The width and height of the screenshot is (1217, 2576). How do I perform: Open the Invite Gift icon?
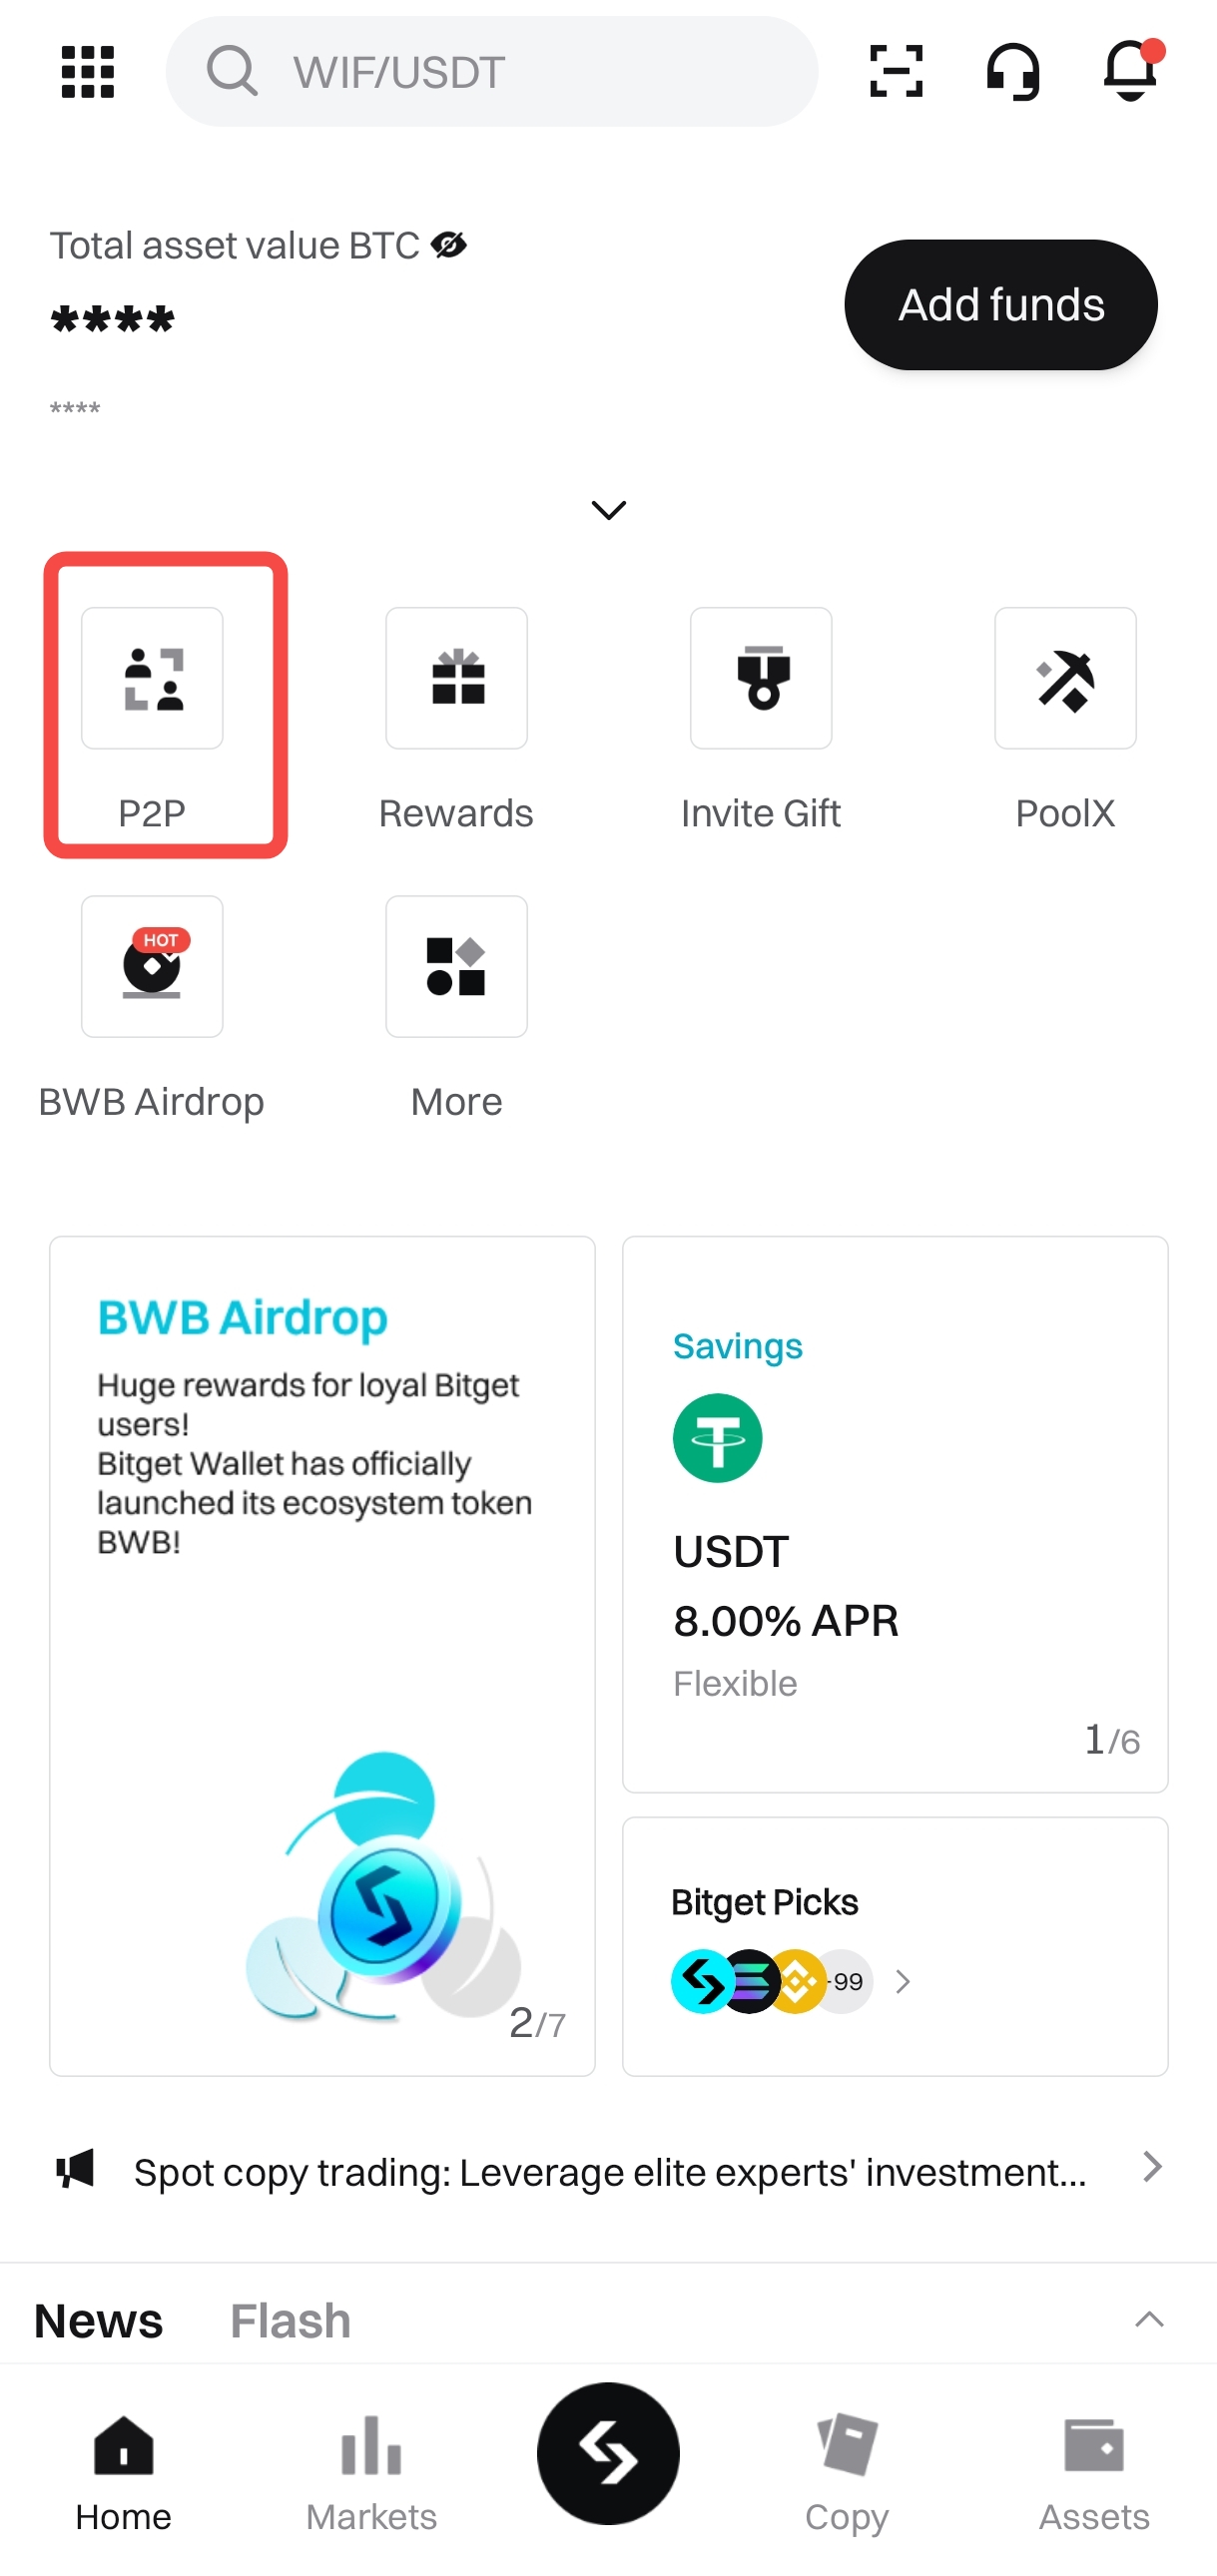pos(760,678)
